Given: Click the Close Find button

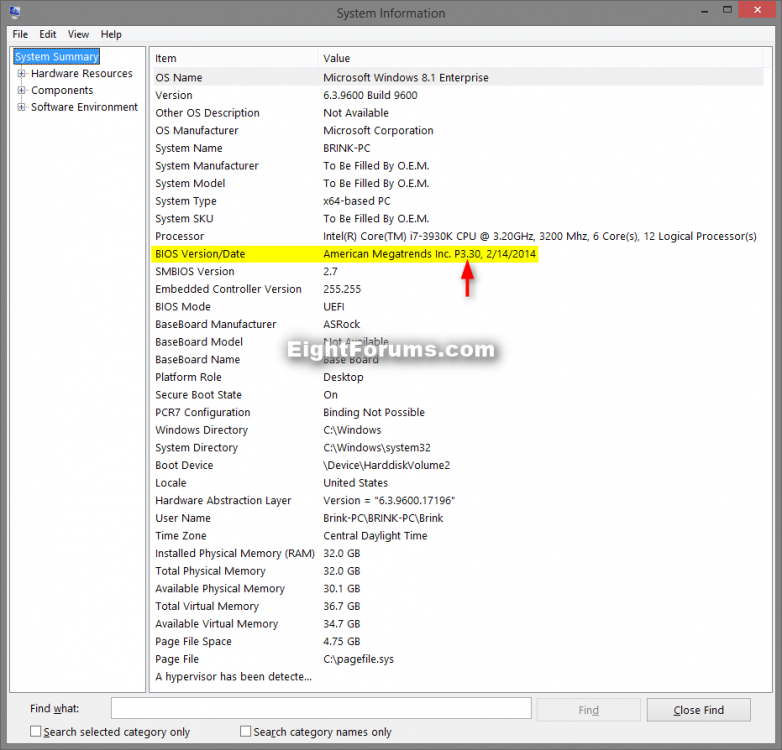Looking at the screenshot, I should pyautogui.click(x=698, y=710).
